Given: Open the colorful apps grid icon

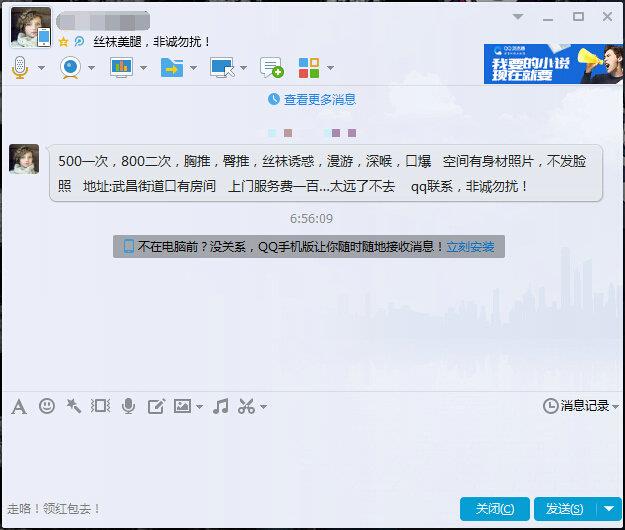Looking at the screenshot, I should (309, 68).
